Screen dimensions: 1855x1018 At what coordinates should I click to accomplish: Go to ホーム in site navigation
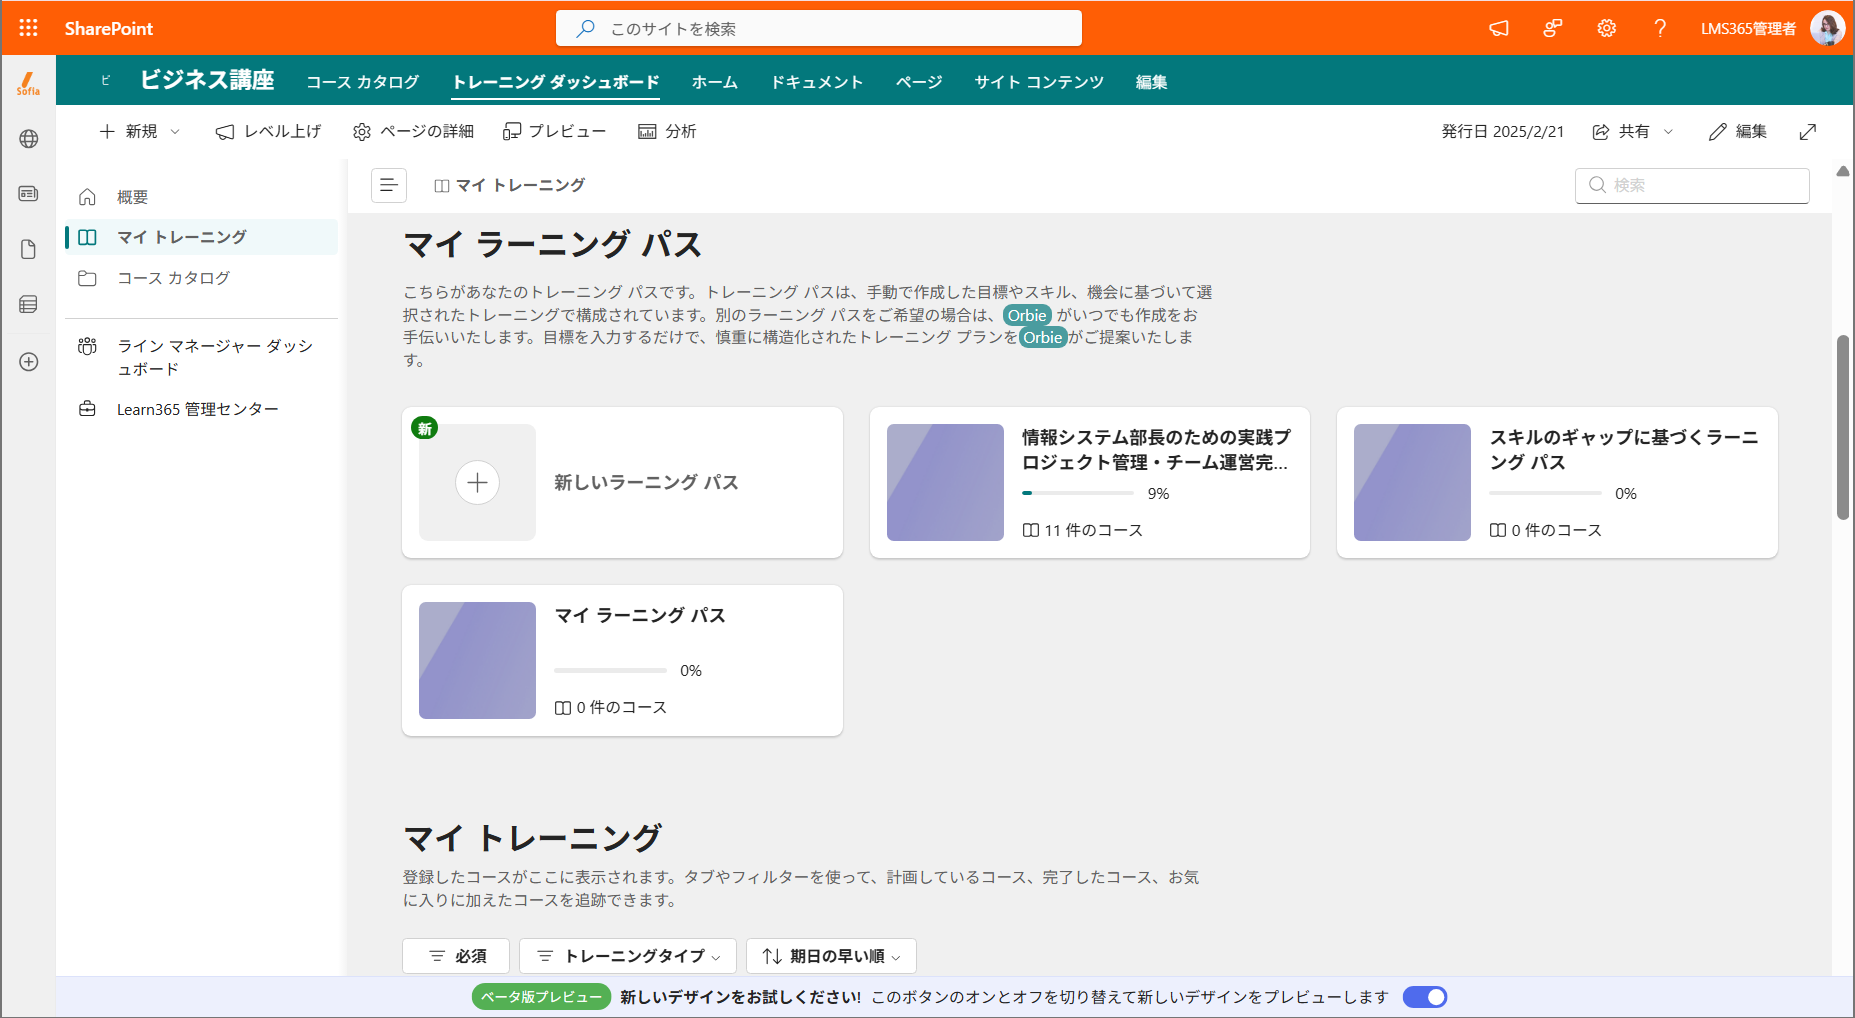[x=715, y=82]
